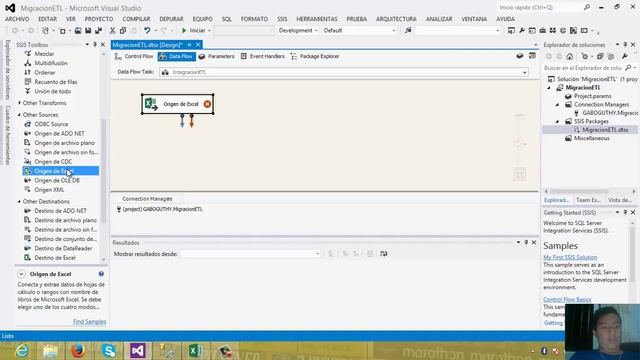The height and width of the screenshot is (360, 640).
Task: Switch to Team Explorer panel tab
Action: [x=588, y=200]
